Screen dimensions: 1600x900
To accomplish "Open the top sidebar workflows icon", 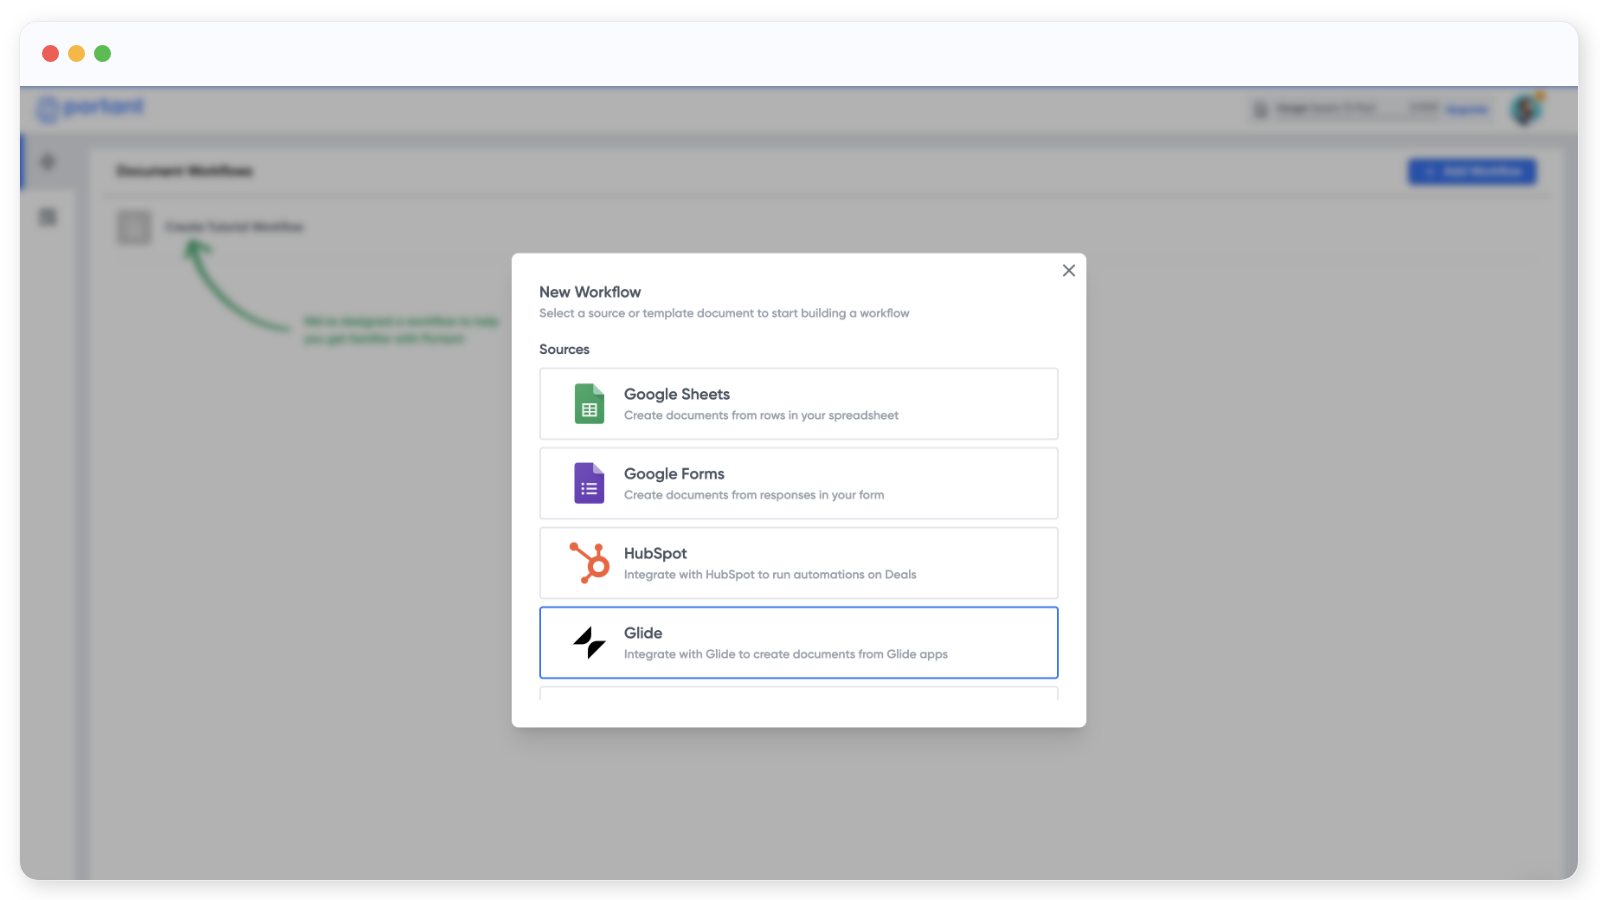I will point(48,162).
